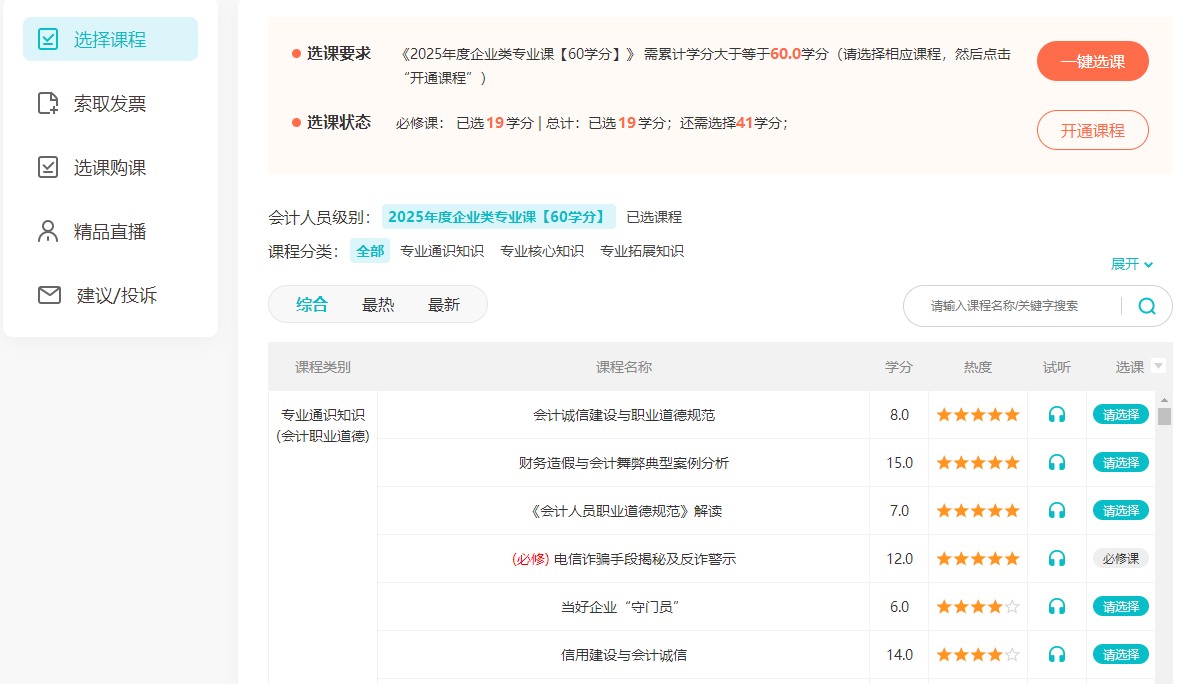This screenshot has height=684, width=1195.
Task: Click the 一键选课 button
Action: tap(1092, 61)
